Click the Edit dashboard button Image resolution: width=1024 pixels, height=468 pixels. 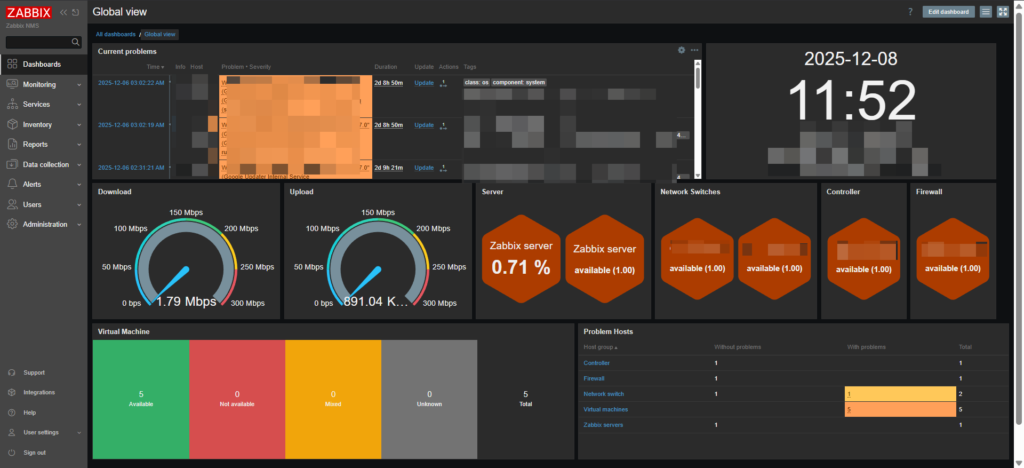point(947,12)
